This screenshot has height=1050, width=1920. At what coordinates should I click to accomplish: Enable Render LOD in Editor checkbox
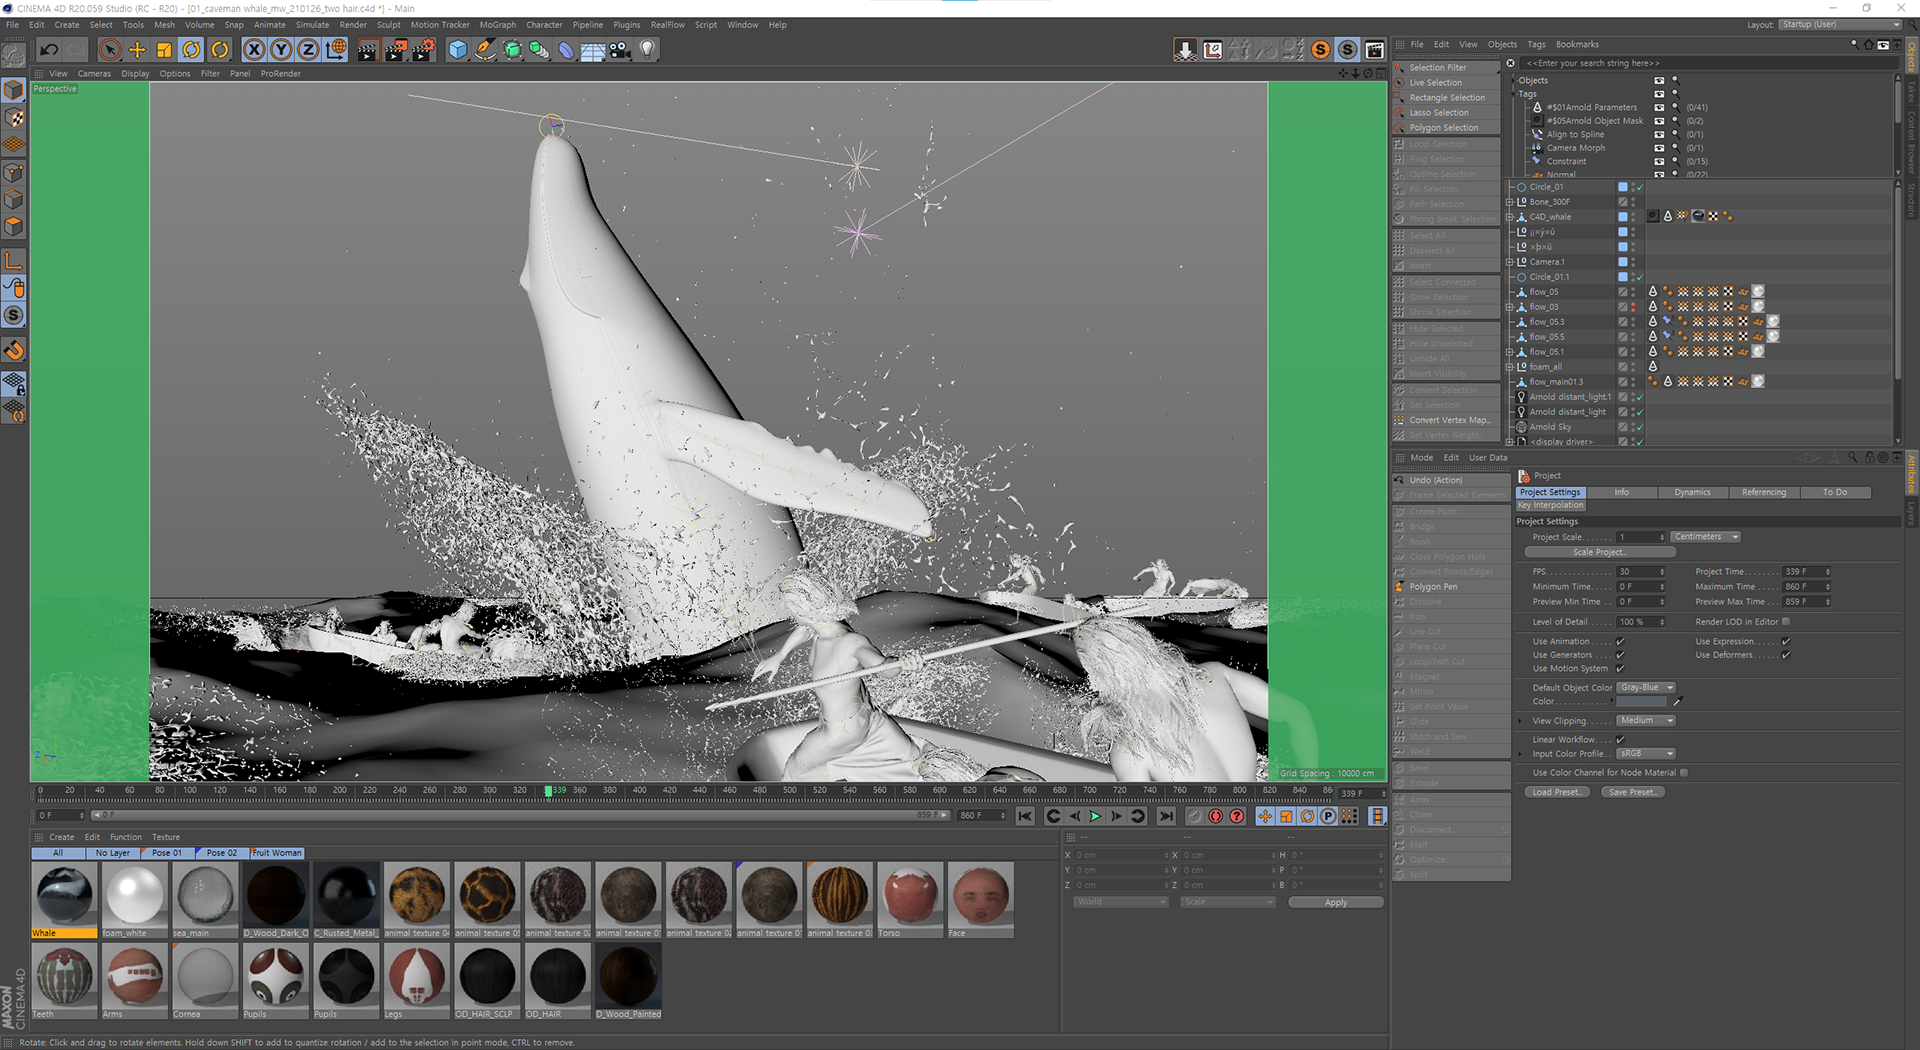point(1786,621)
